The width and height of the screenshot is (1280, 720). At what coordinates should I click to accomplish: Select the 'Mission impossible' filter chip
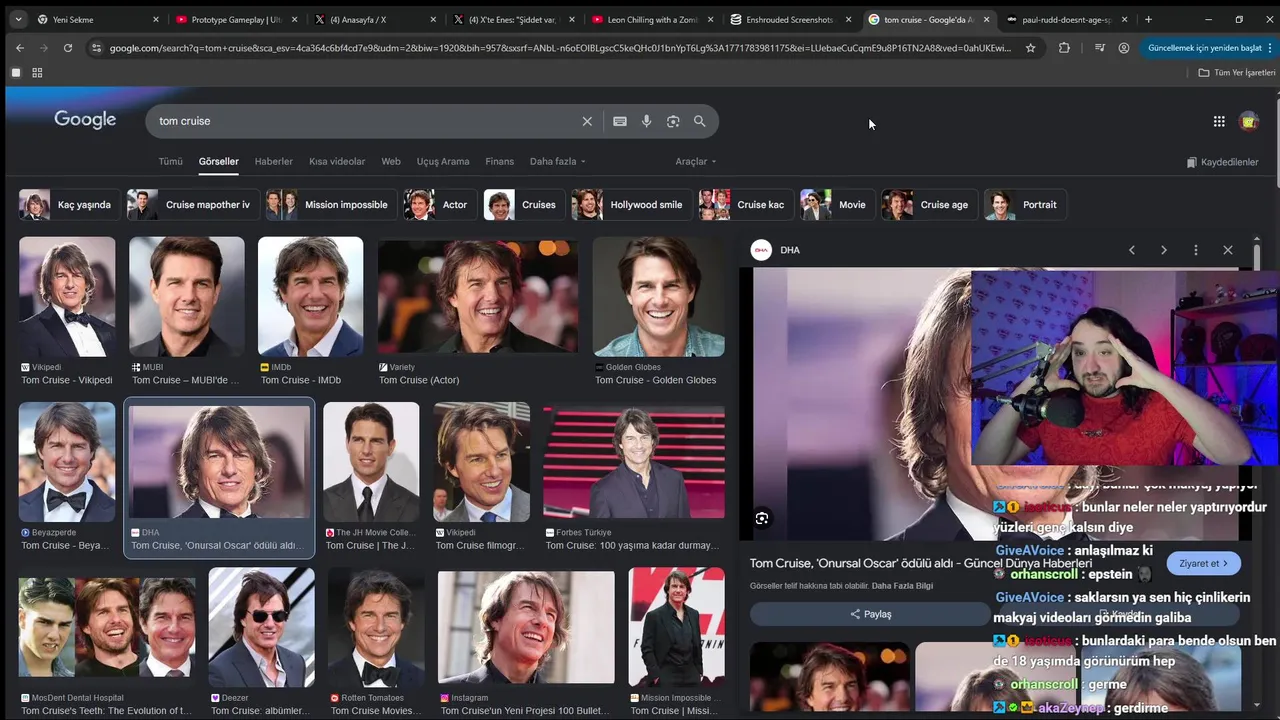[332, 205]
